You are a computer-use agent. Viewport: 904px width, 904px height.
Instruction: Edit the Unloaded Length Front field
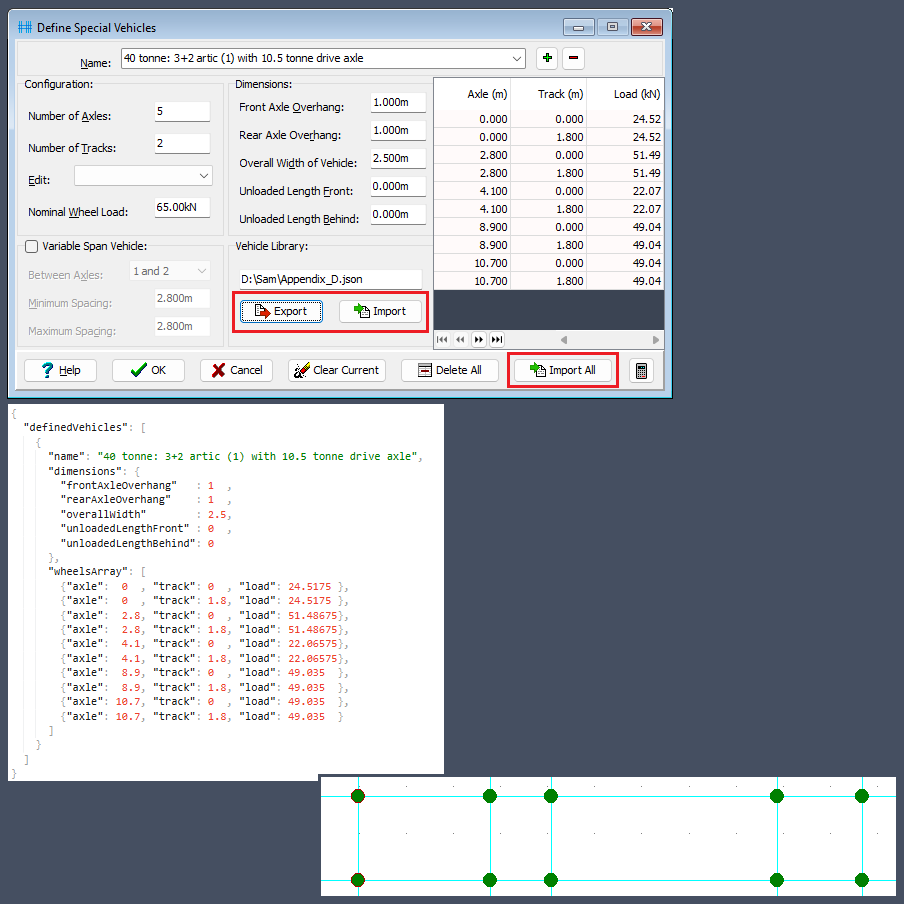tap(398, 186)
